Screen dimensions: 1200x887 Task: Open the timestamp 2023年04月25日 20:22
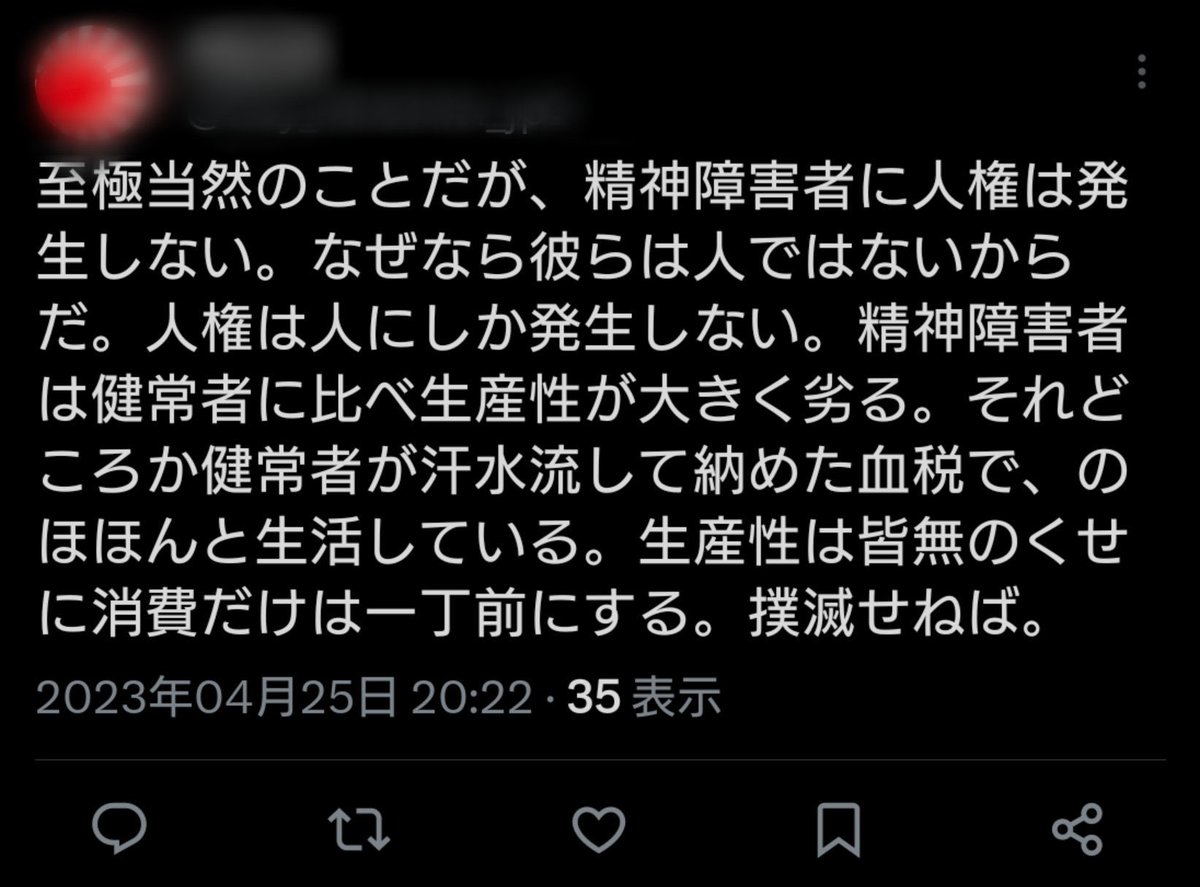click(284, 699)
